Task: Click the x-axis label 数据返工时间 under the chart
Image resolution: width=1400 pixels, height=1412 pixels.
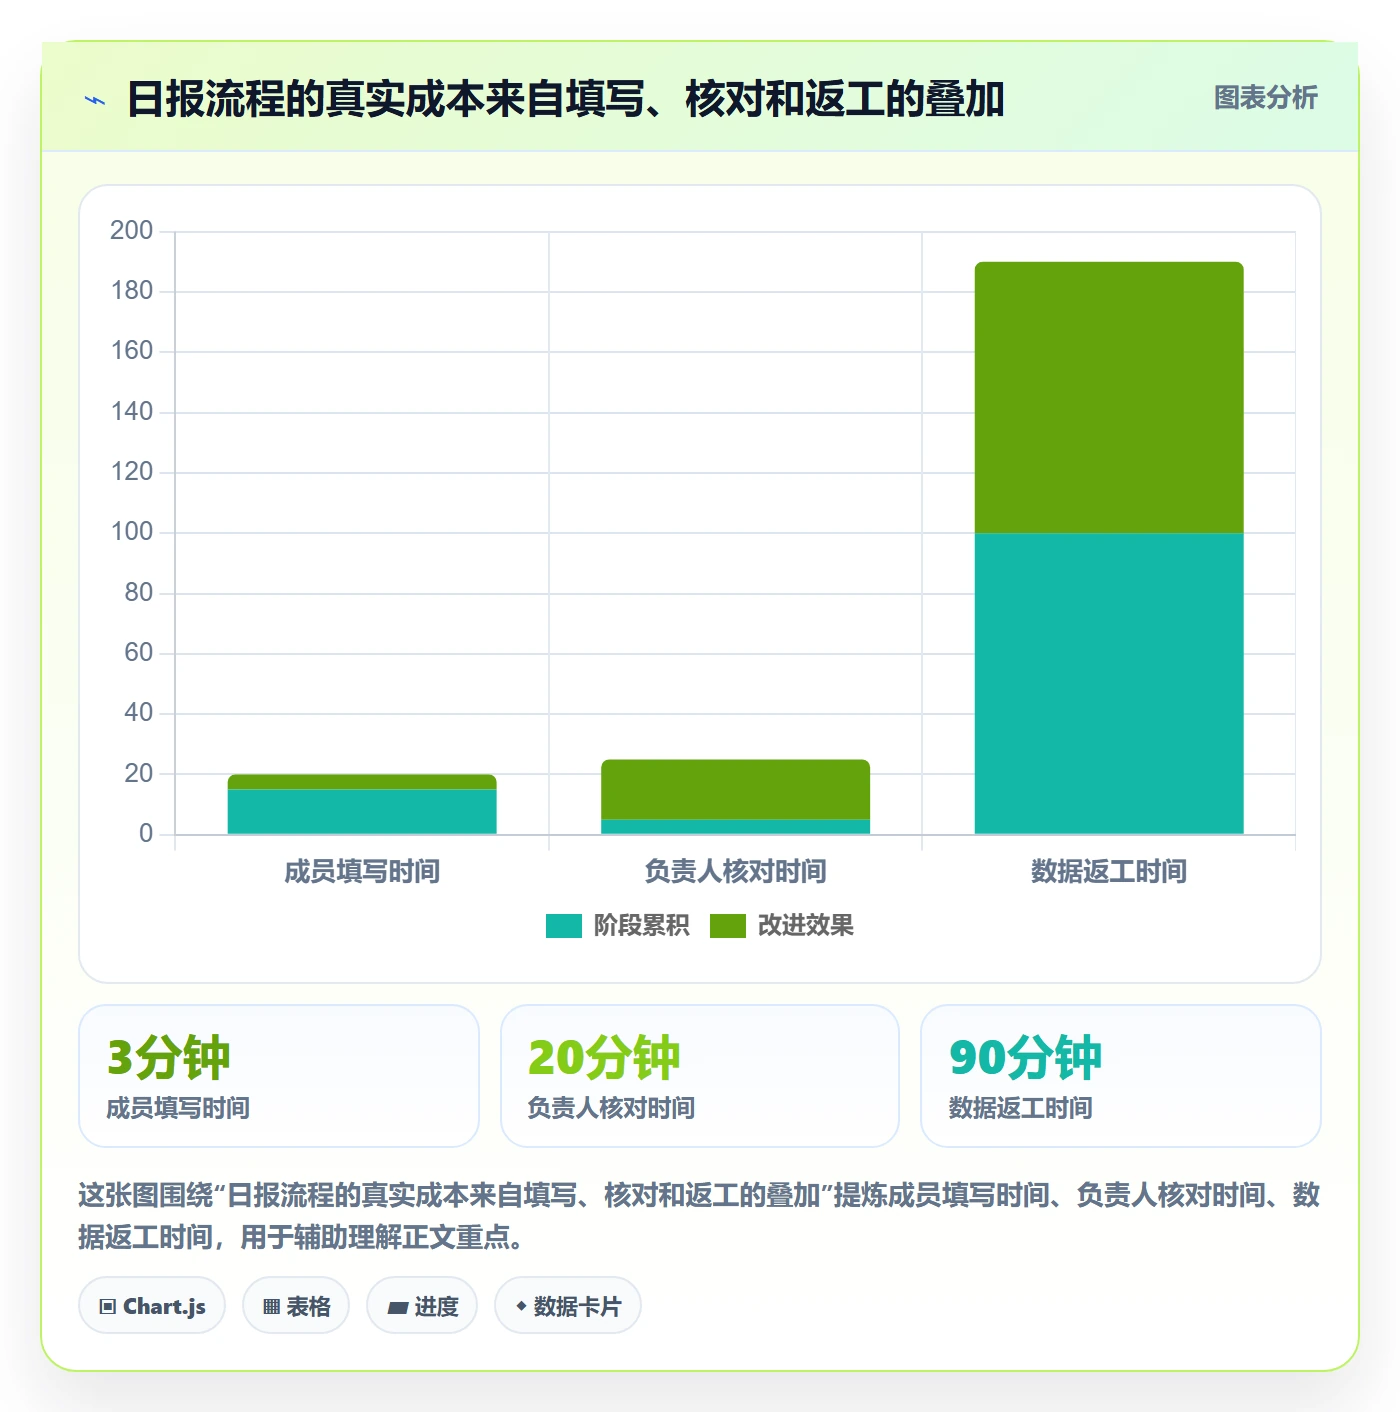Action: pos(1109,872)
